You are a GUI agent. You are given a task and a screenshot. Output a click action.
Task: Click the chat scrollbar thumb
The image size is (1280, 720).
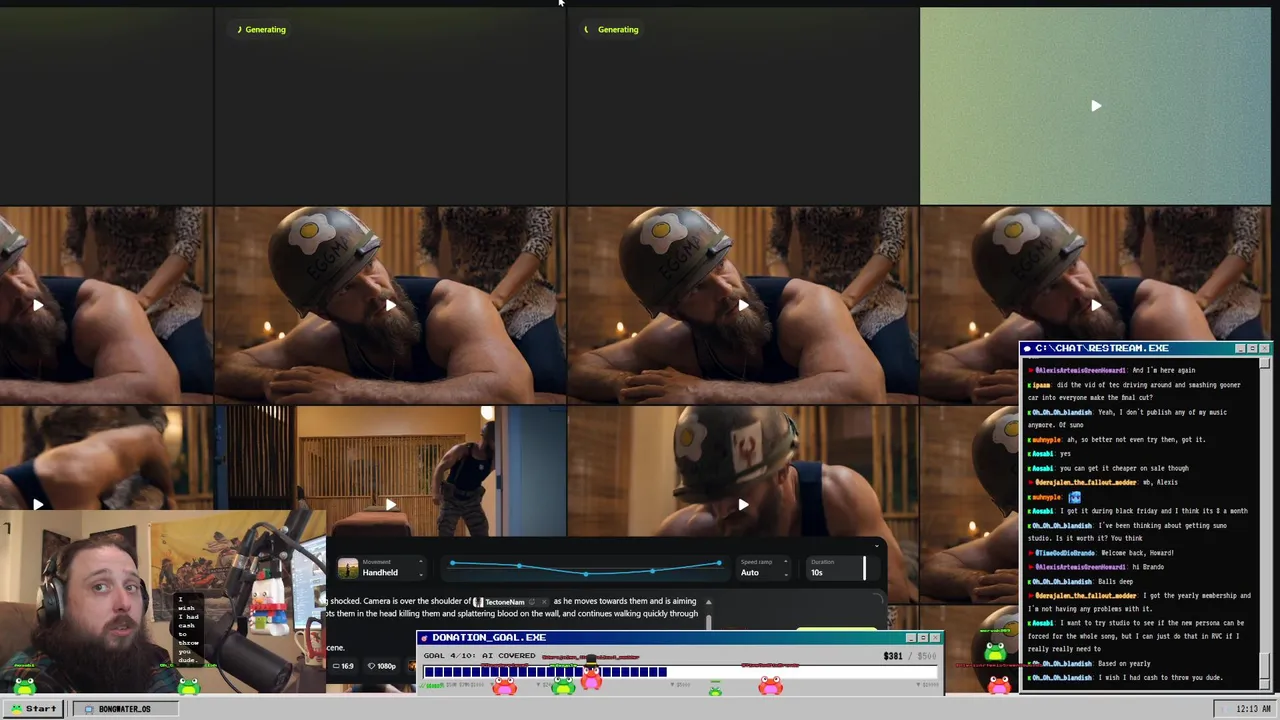click(1265, 665)
